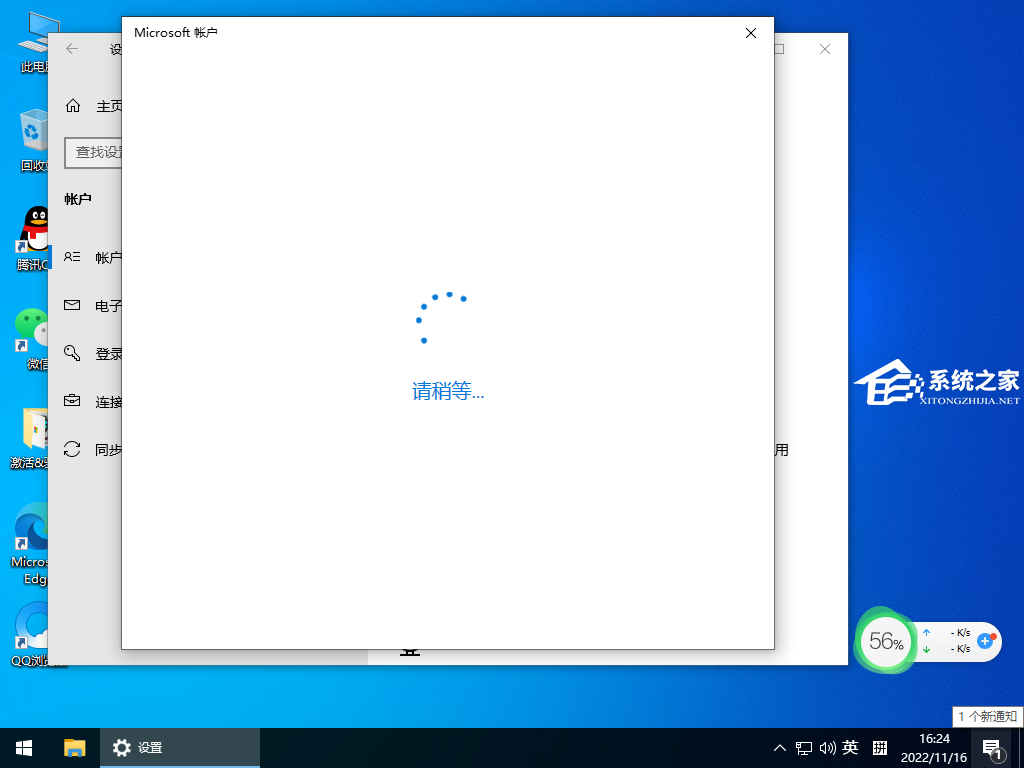This screenshot has width=1024, height=768.
Task: Toggle the 拼 IME mode indicator
Action: [880, 747]
